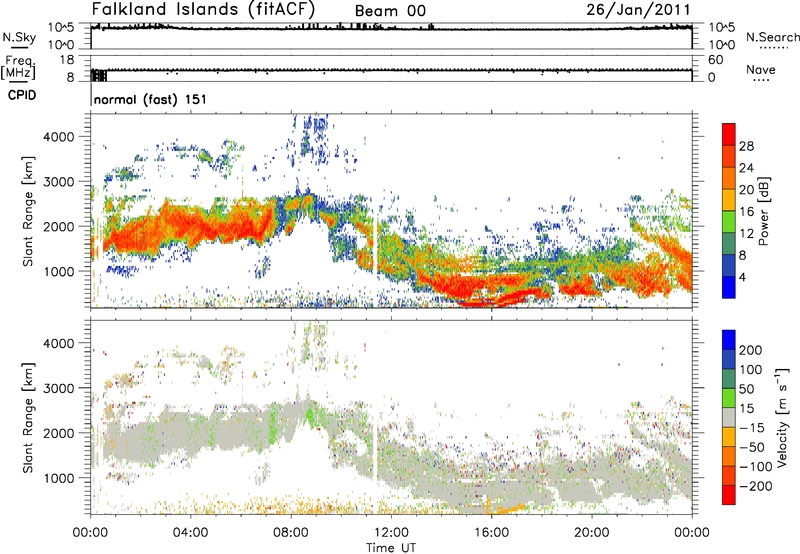Click the date '26/Jan/2011'

(638, 9)
